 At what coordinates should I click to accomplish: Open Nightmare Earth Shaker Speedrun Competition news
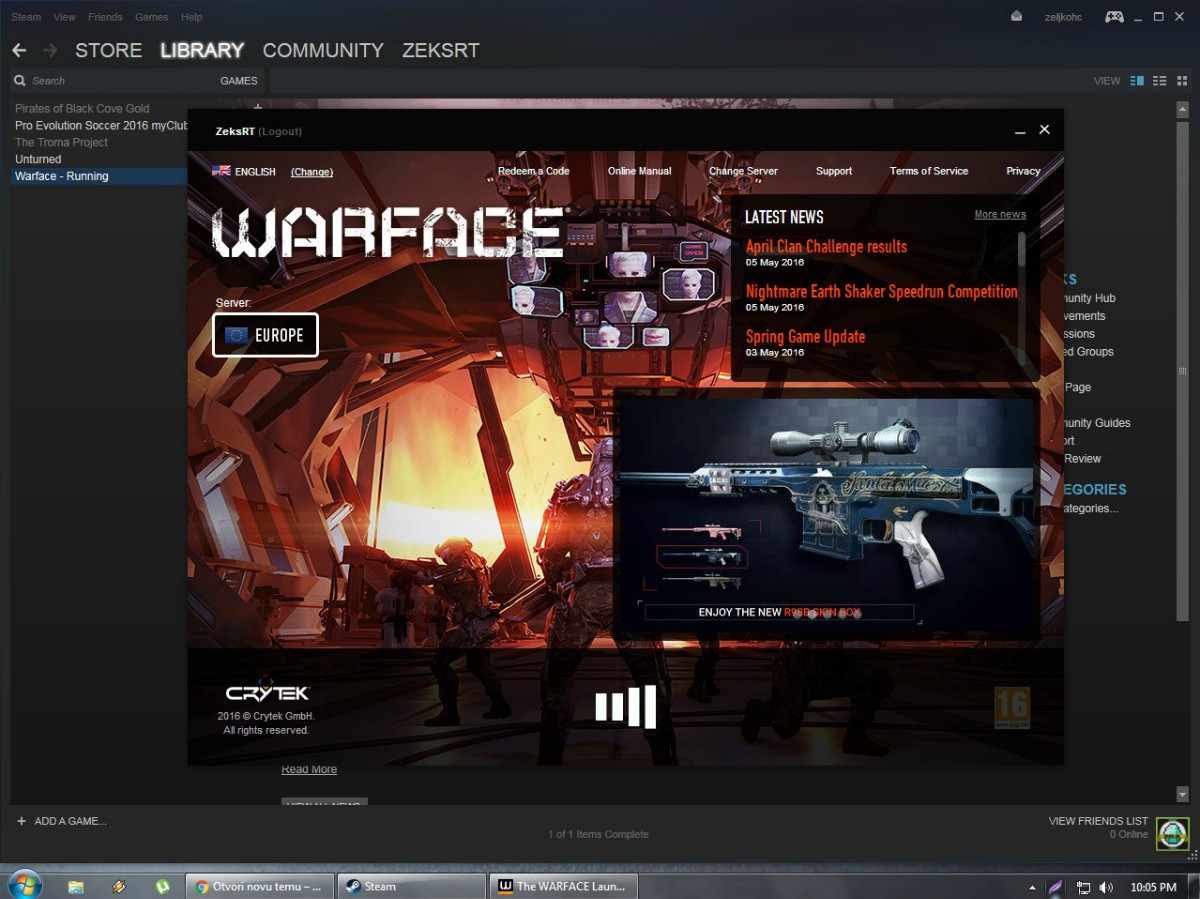coord(882,292)
